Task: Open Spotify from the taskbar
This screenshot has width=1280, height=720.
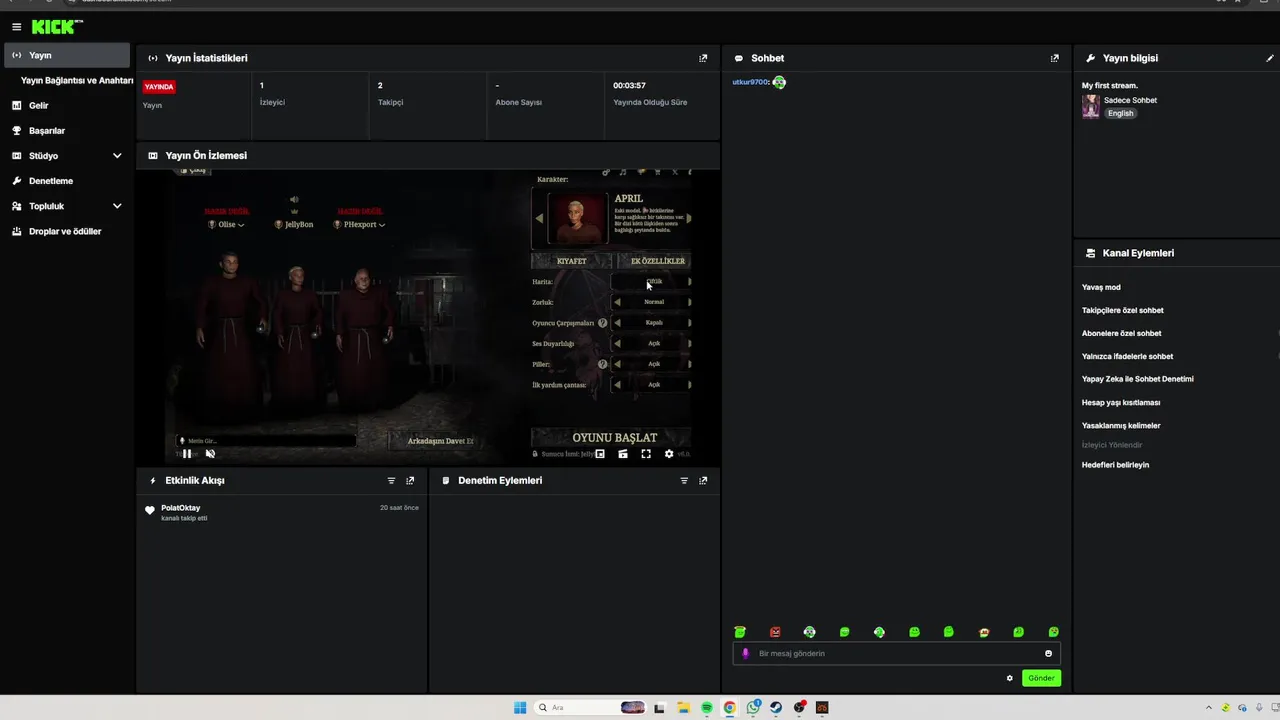Action: [x=707, y=708]
